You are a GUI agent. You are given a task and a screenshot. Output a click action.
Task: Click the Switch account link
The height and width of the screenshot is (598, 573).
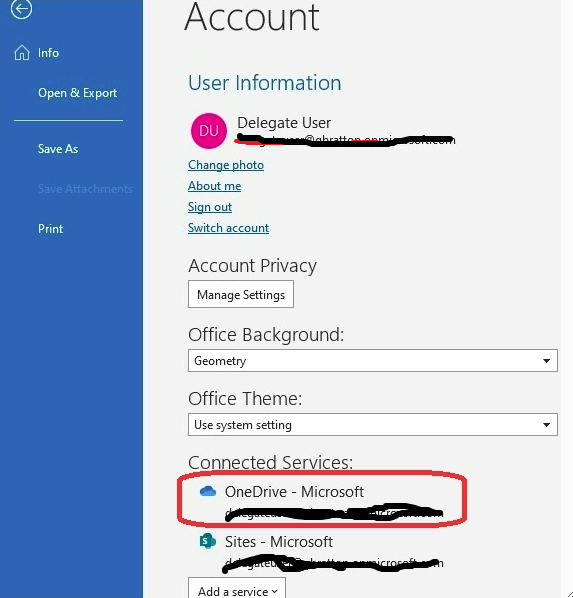[x=229, y=228]
